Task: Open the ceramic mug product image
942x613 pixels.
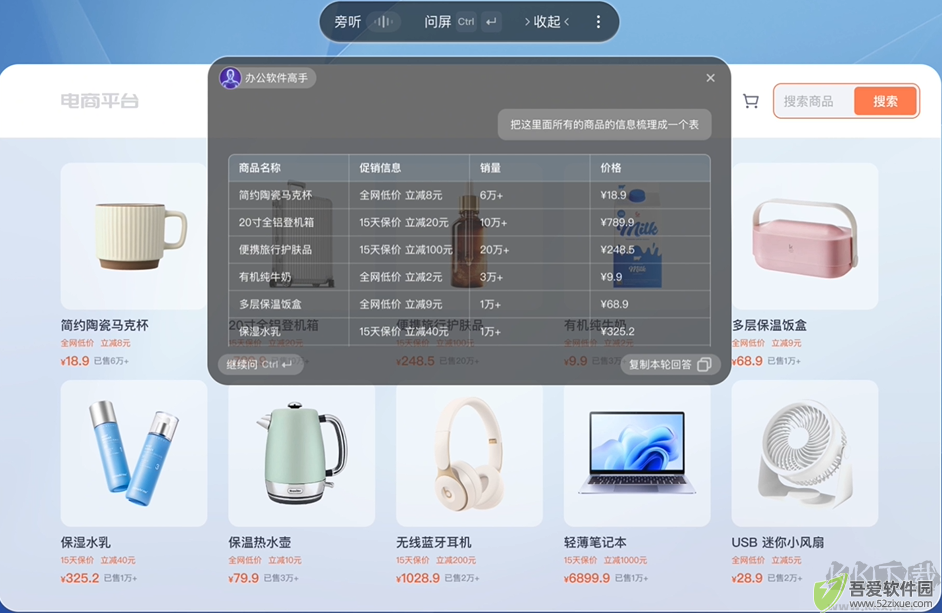Action: (133, 236)
